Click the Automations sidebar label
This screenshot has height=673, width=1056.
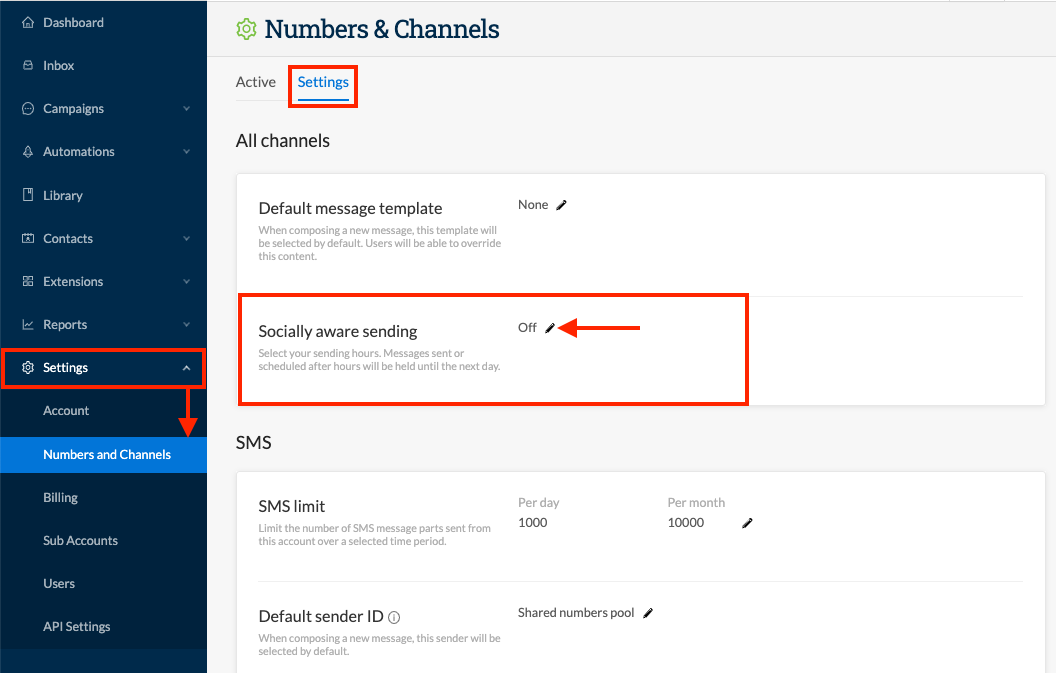pyautogui.click(x=79, y=152)
